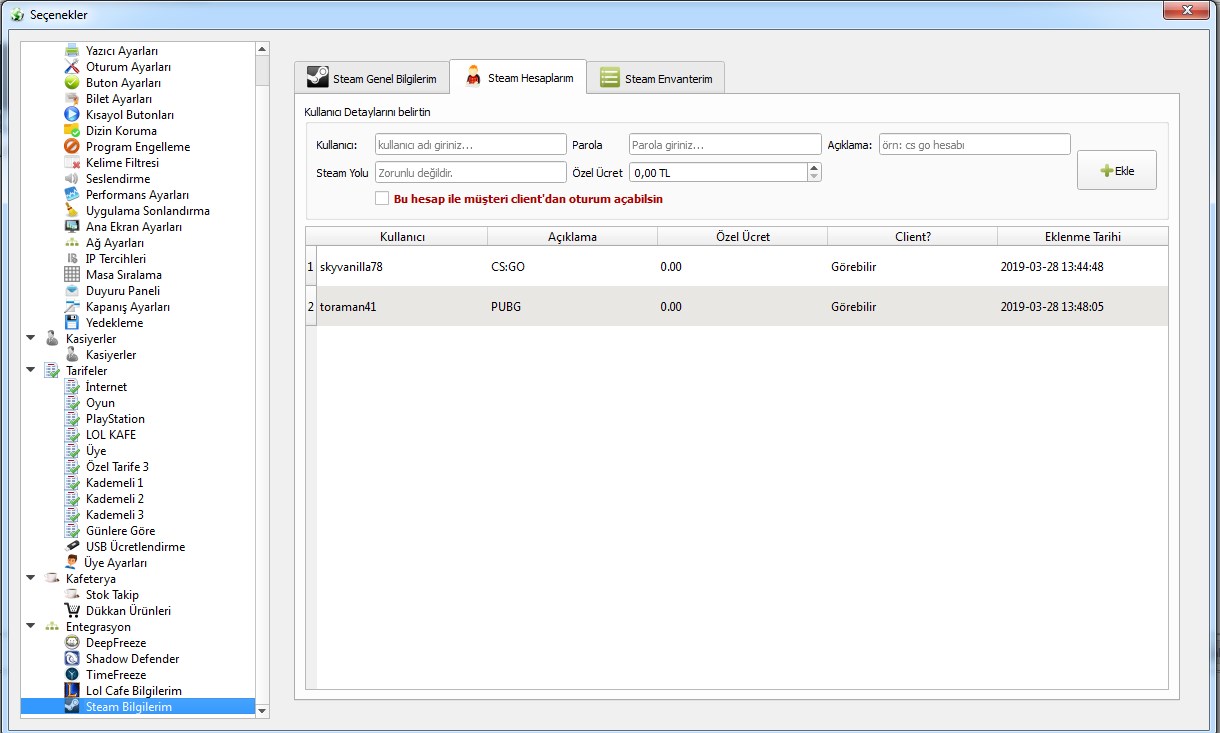Click the Kısayol Butonları blue icon

click(x=72, y=115)
